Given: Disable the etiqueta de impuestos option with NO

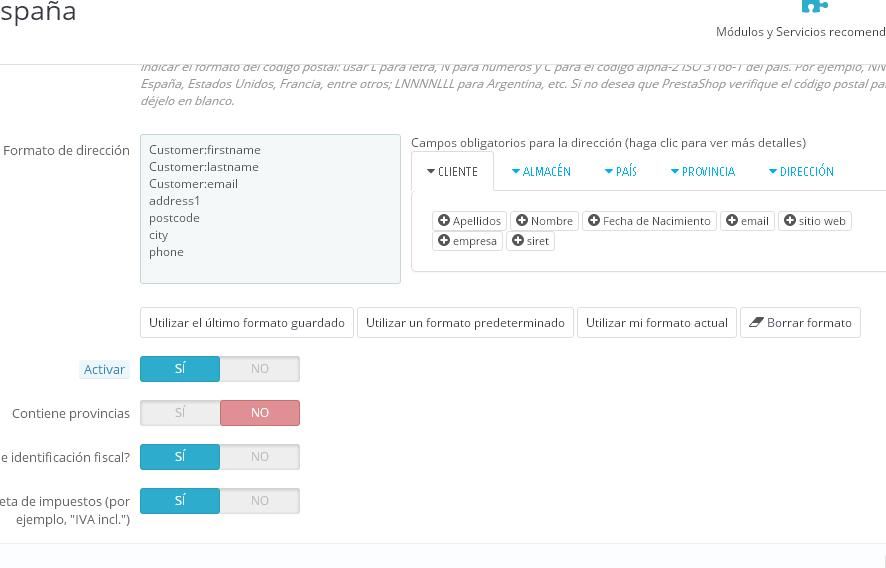Looking at the screenshot, I should point(260,501).
